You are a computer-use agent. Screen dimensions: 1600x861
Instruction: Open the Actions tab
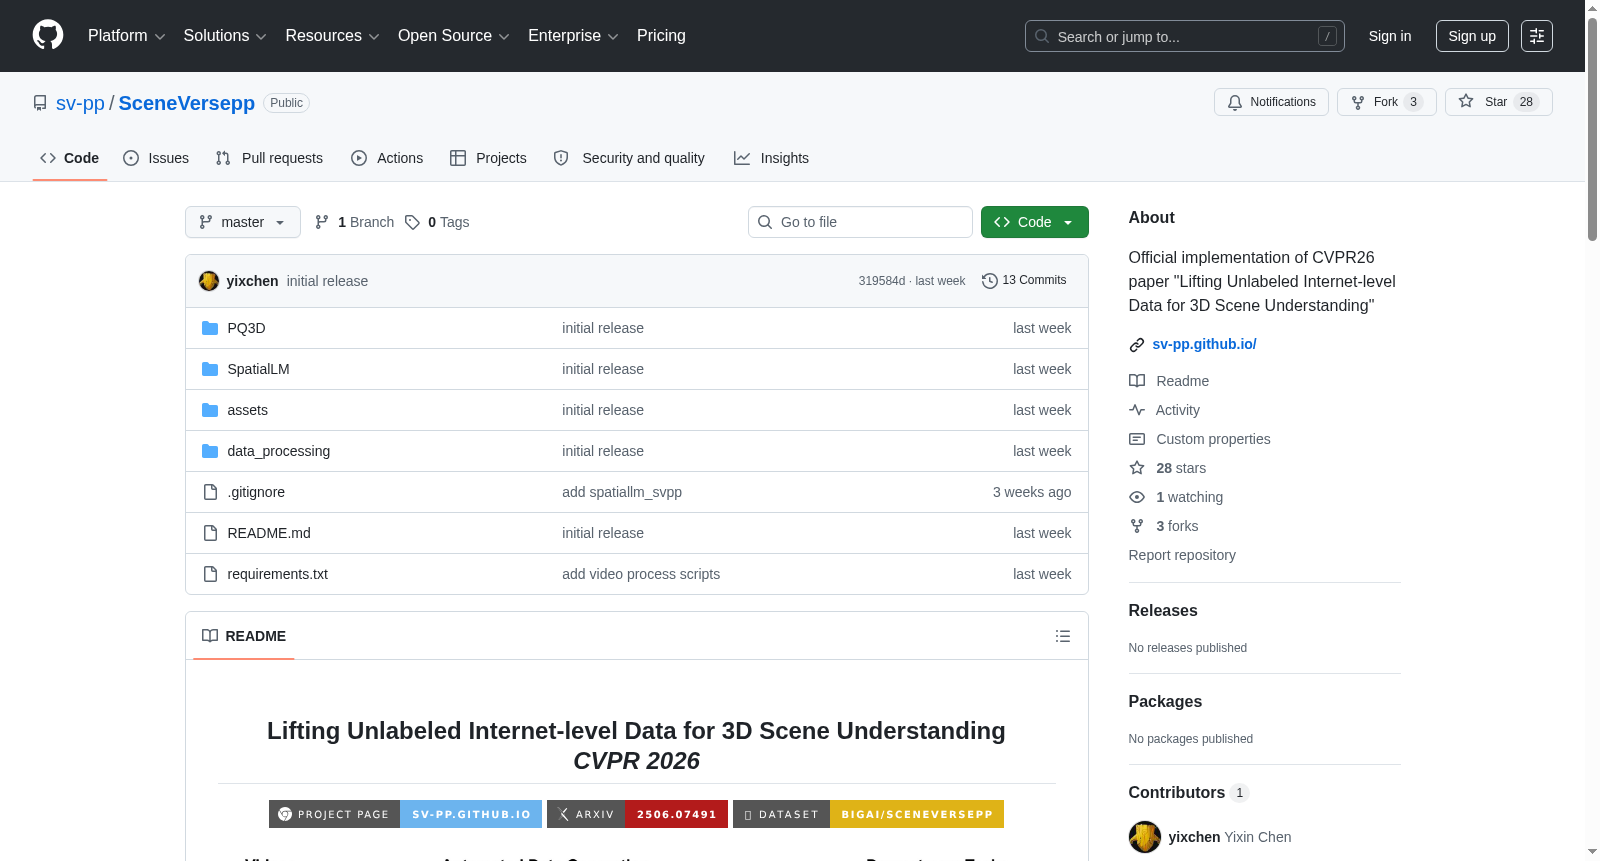tap(387, 158)
